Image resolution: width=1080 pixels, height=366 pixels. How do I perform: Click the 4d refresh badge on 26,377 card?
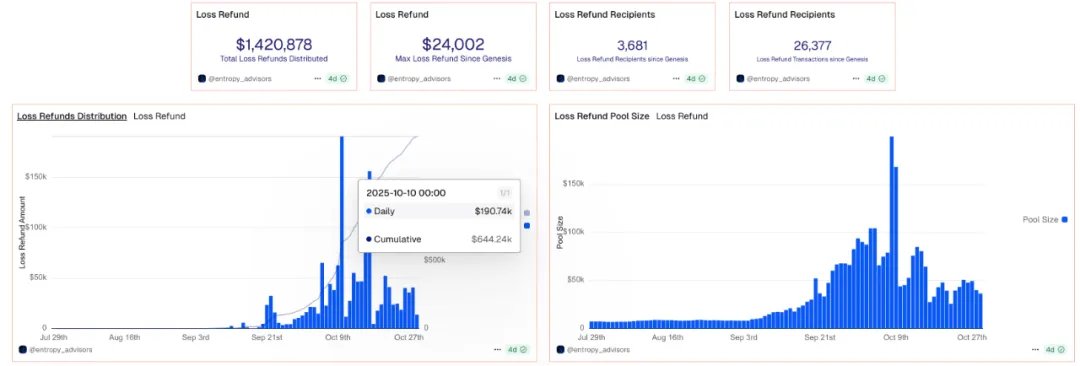[x=875, y=79]
